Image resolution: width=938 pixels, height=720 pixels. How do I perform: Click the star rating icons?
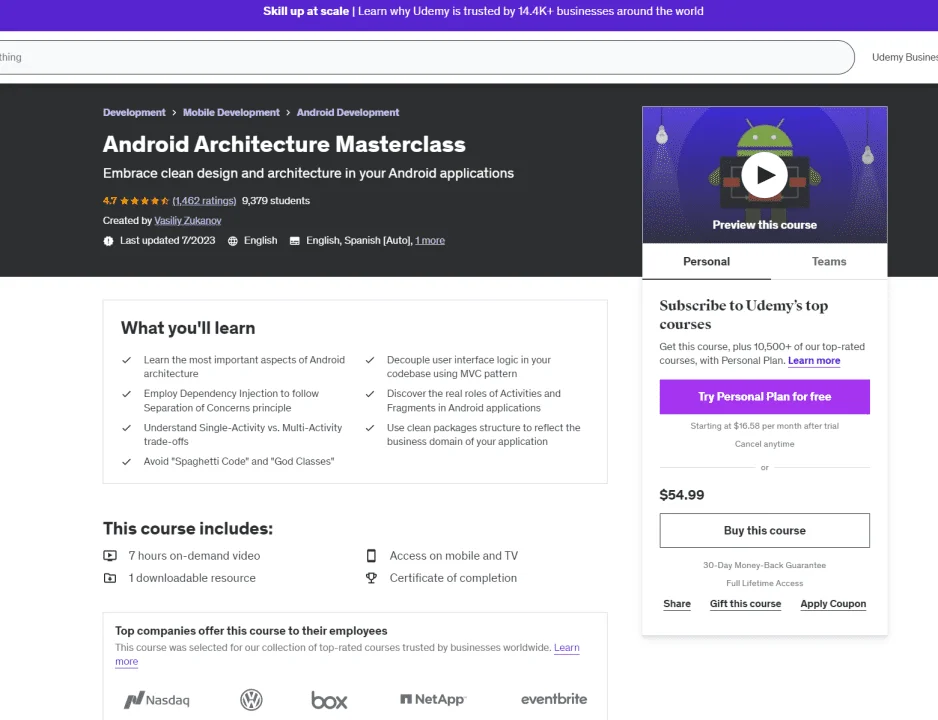(x=144, y=201)
